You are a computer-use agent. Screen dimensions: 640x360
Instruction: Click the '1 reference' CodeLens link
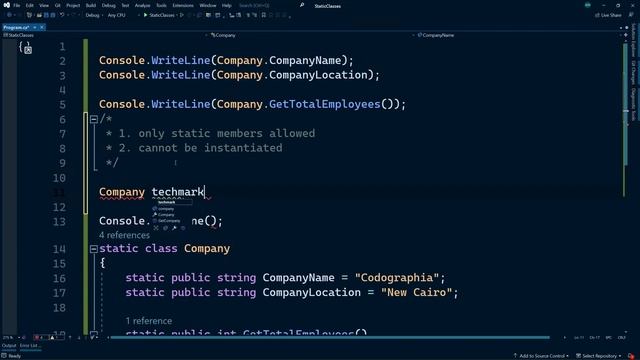point(149,321)
